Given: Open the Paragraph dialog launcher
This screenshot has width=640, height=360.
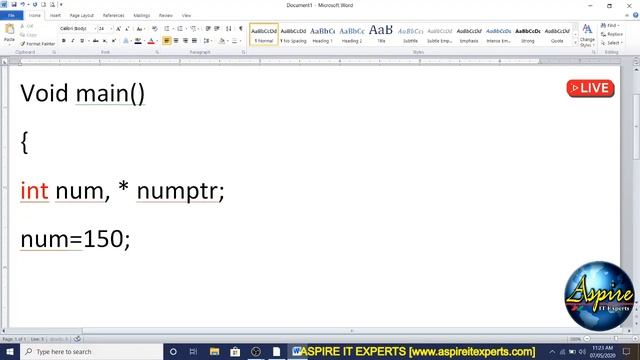Looking at the screenshot, I should coord(244,52).
